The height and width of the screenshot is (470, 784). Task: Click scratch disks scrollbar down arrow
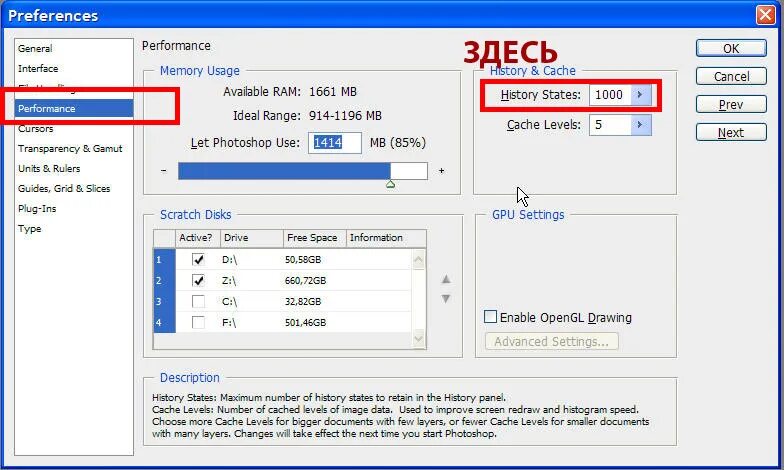(x=418, y=339)
